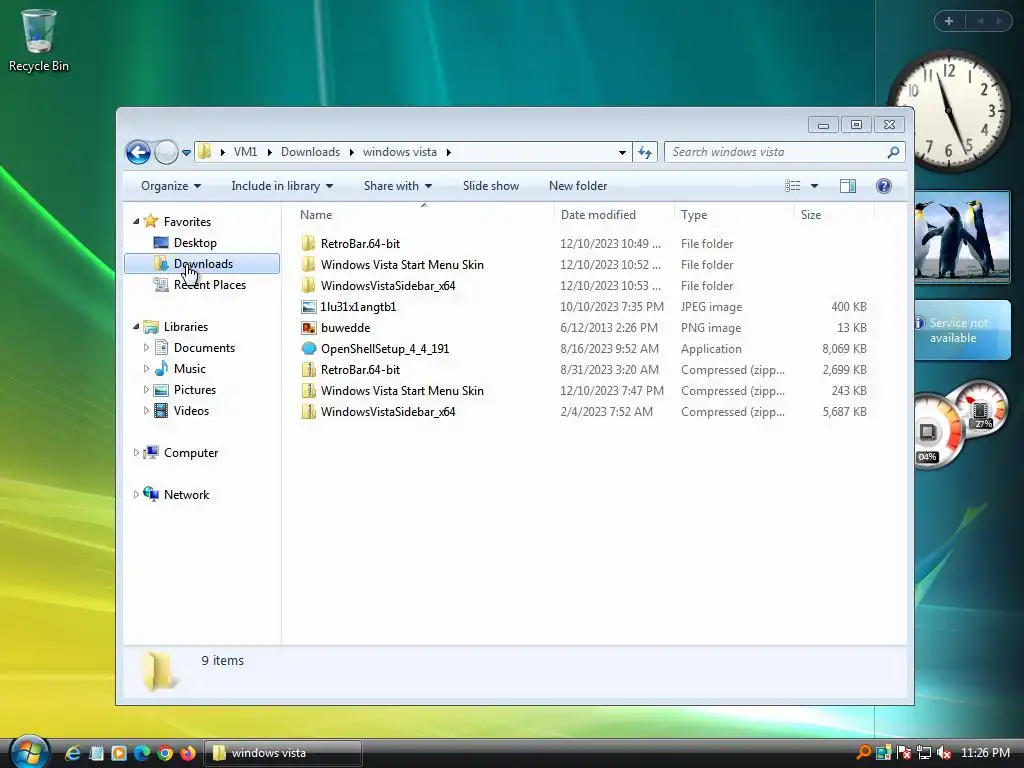Open the arrow after Downloads breadcrumb
This screenshot has width=1024, height=768.
click(351, 152)
